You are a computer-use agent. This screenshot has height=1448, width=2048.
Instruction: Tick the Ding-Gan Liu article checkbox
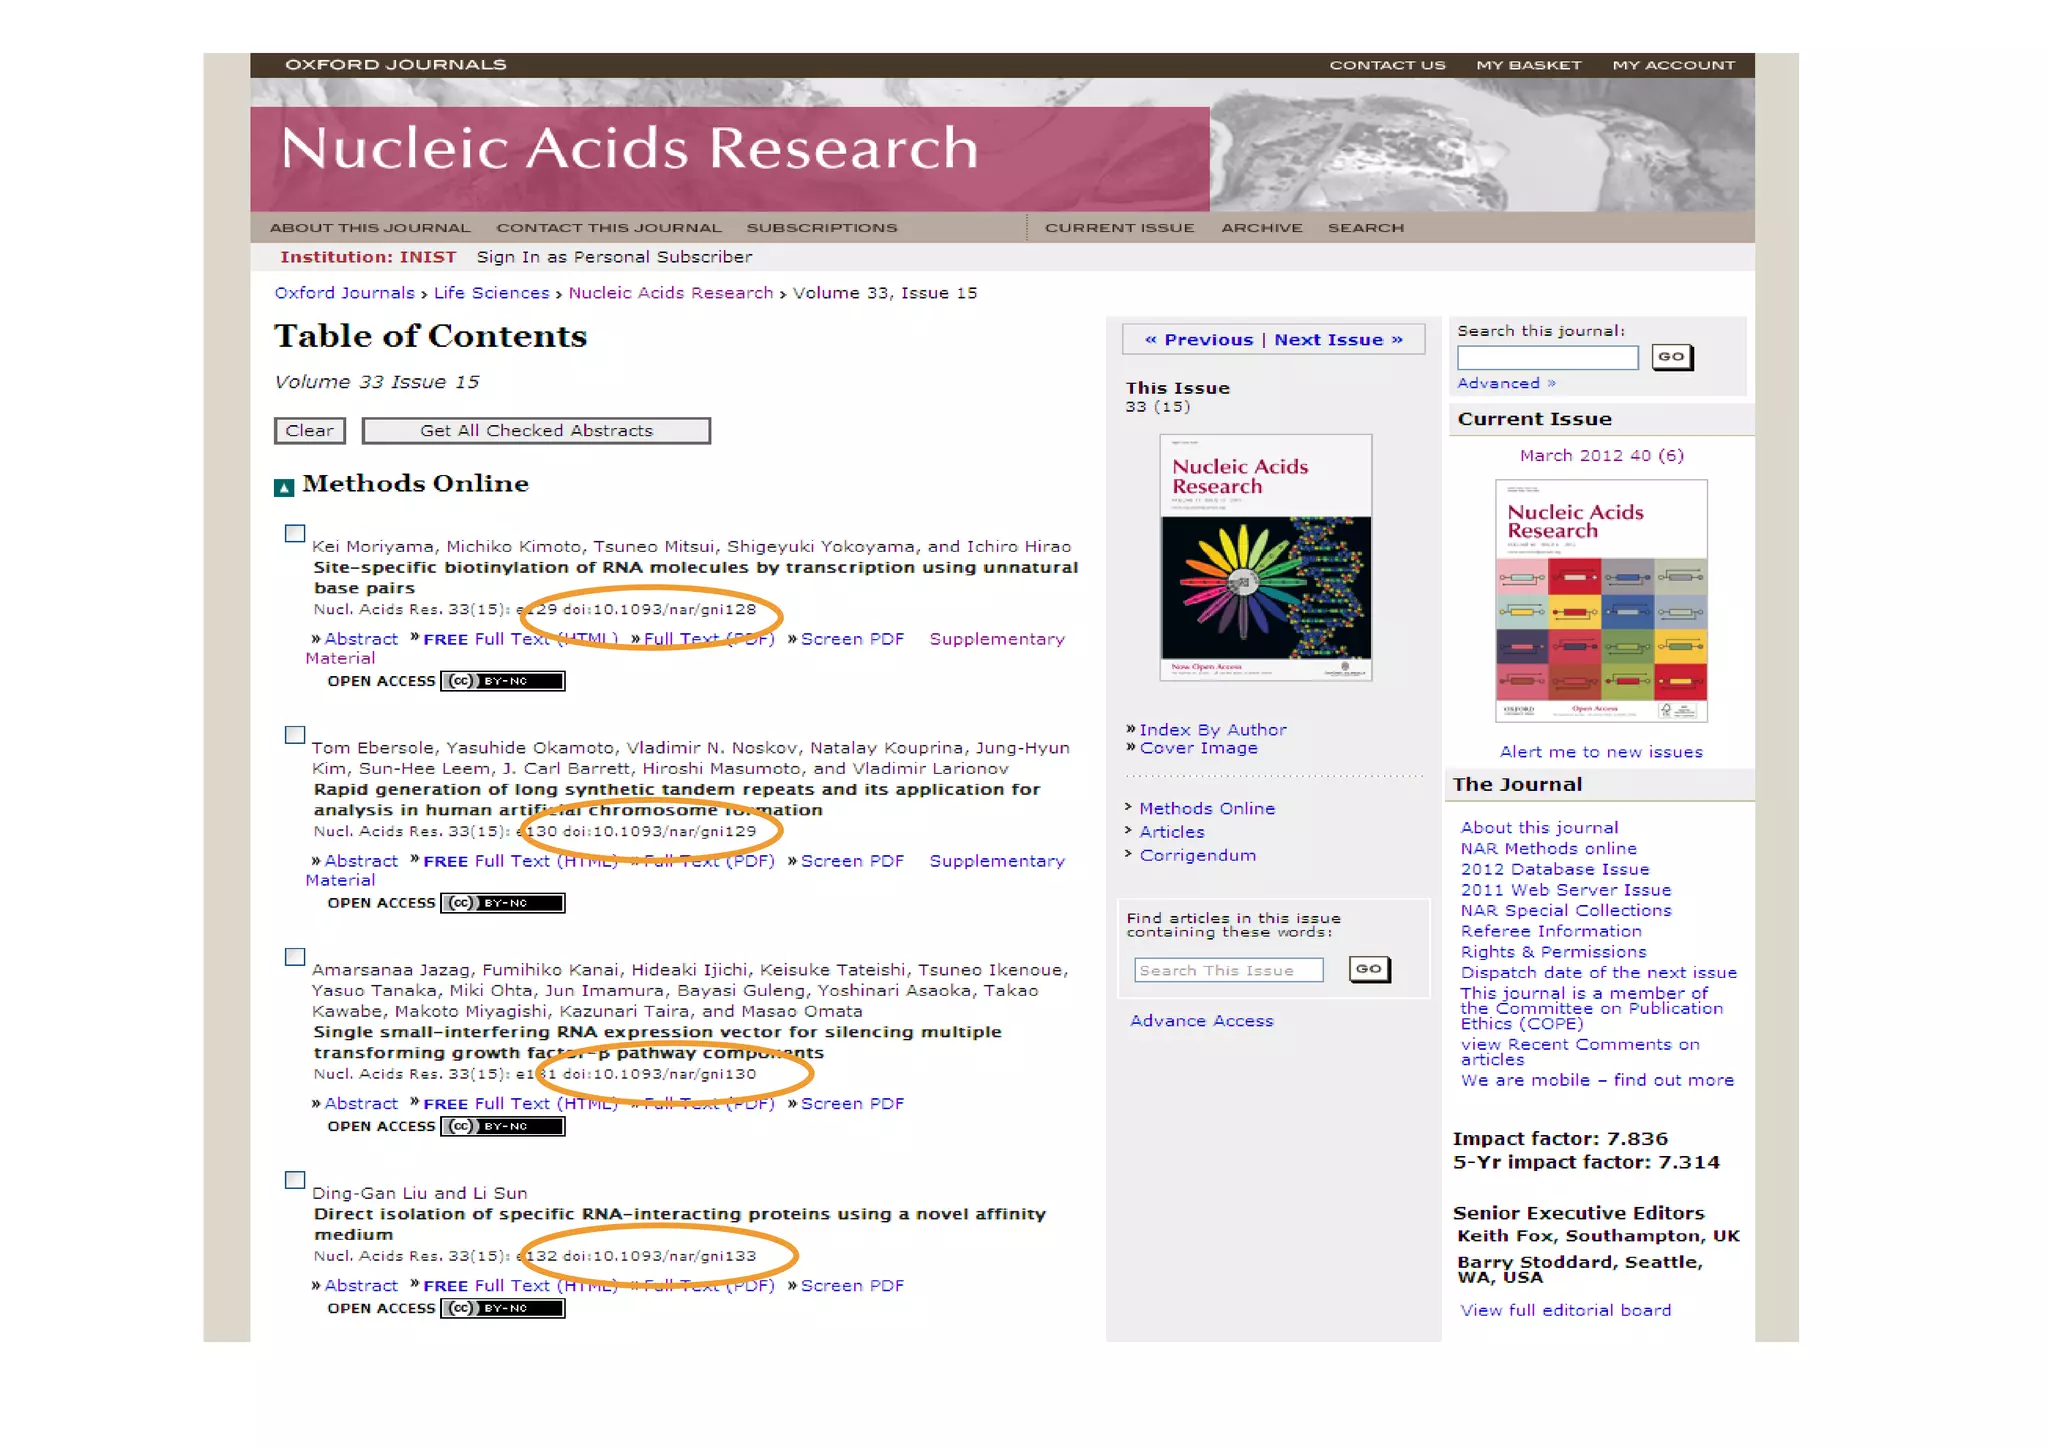tap(295, 1180)
